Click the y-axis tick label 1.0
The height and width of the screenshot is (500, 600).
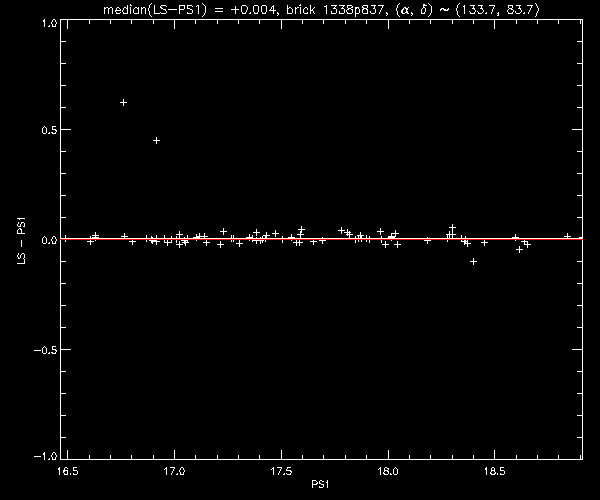[x=49, y=23]
